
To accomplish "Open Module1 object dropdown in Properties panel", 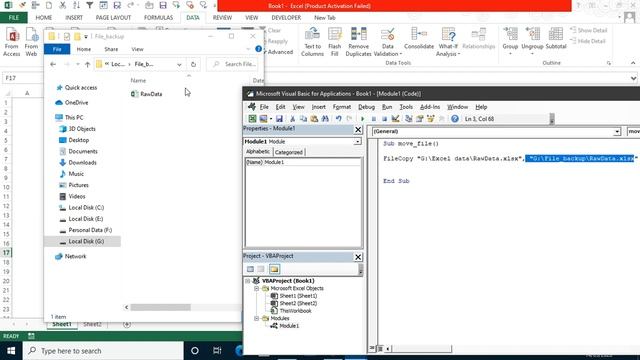I will 358,142.
